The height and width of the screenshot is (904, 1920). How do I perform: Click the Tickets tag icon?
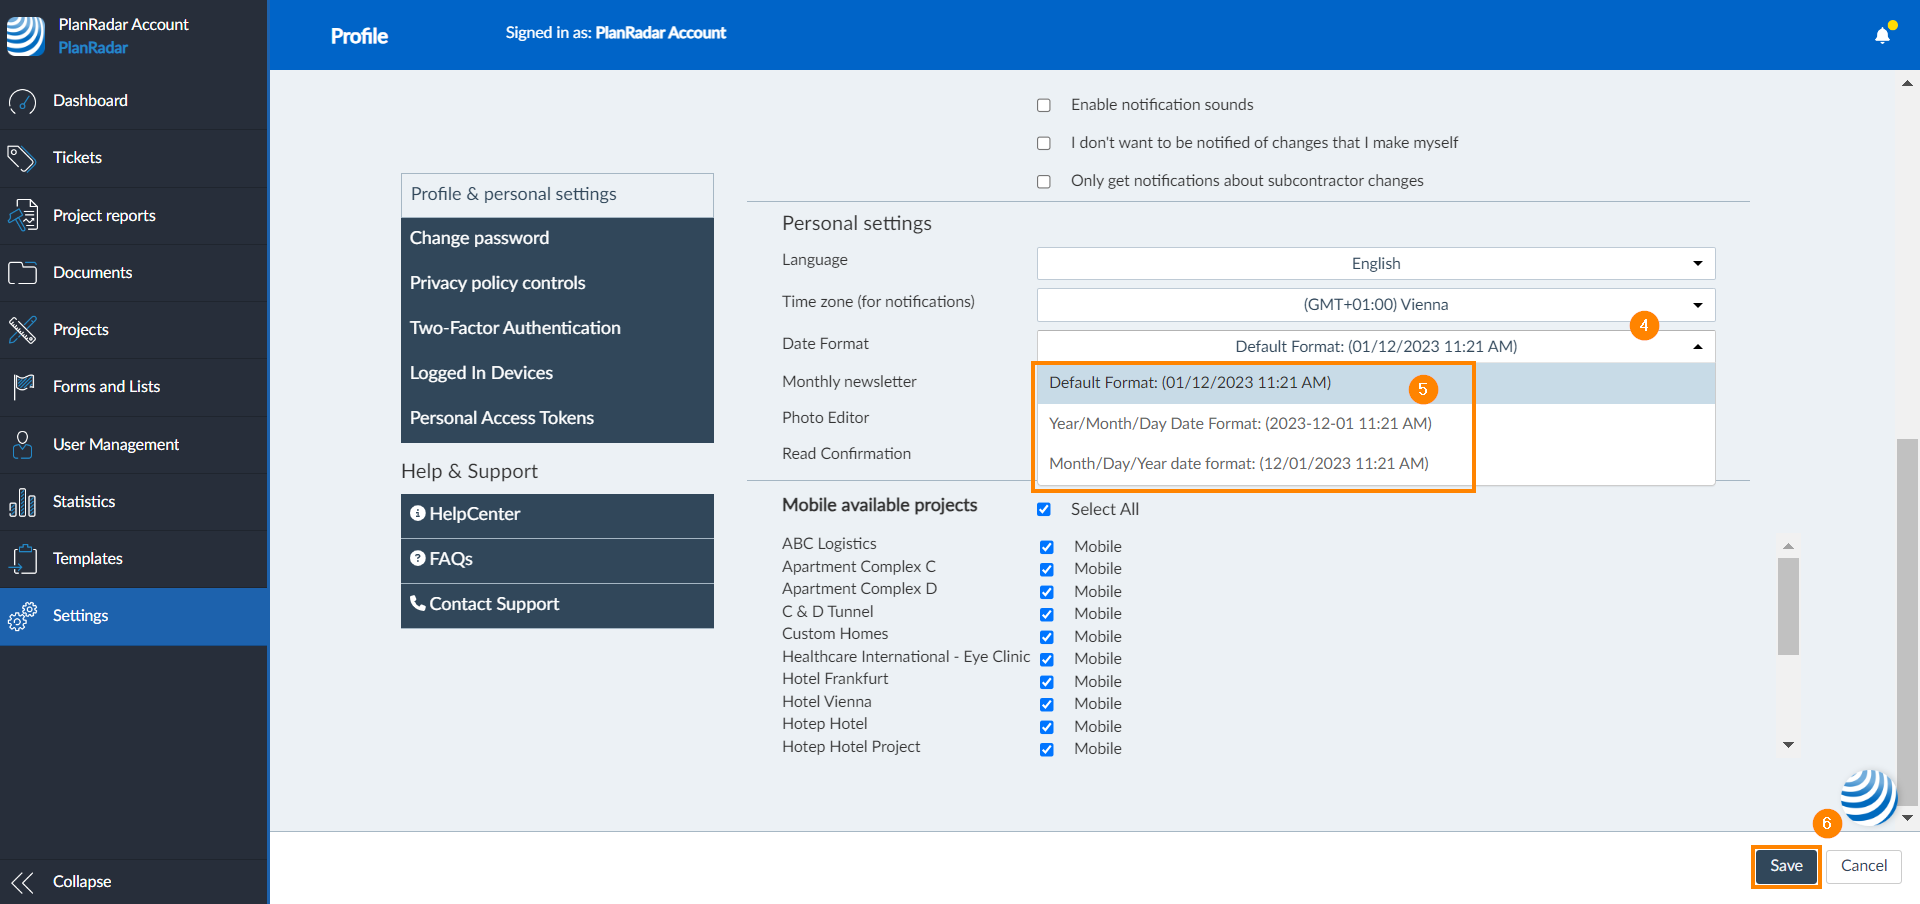(x=22, y=158)
